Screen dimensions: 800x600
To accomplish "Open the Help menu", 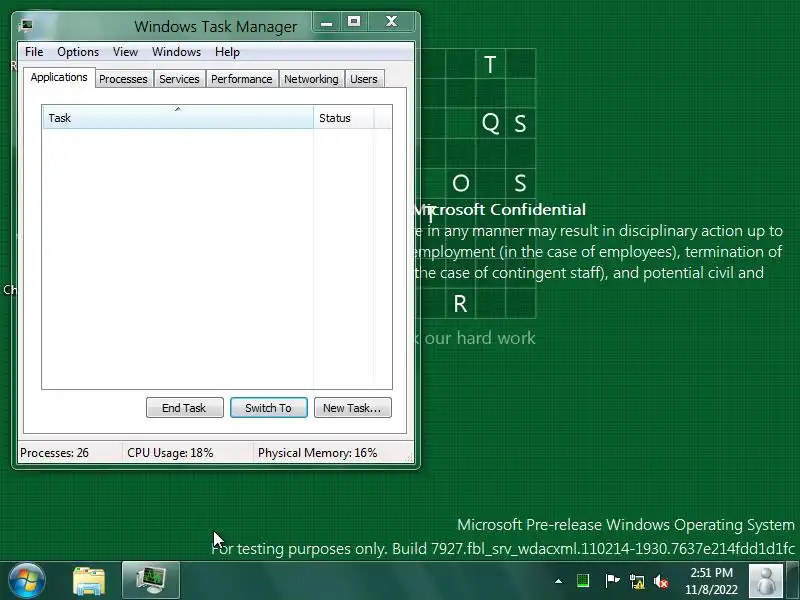I will [x=227, y=52].
